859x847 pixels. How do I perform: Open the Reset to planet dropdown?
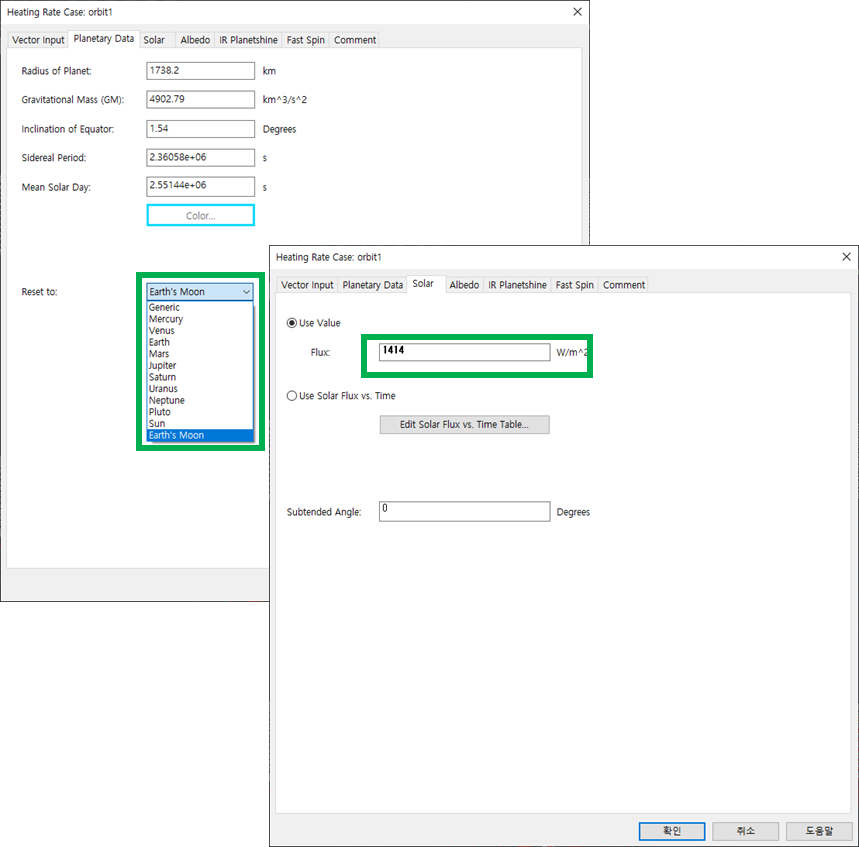(200, 292)
